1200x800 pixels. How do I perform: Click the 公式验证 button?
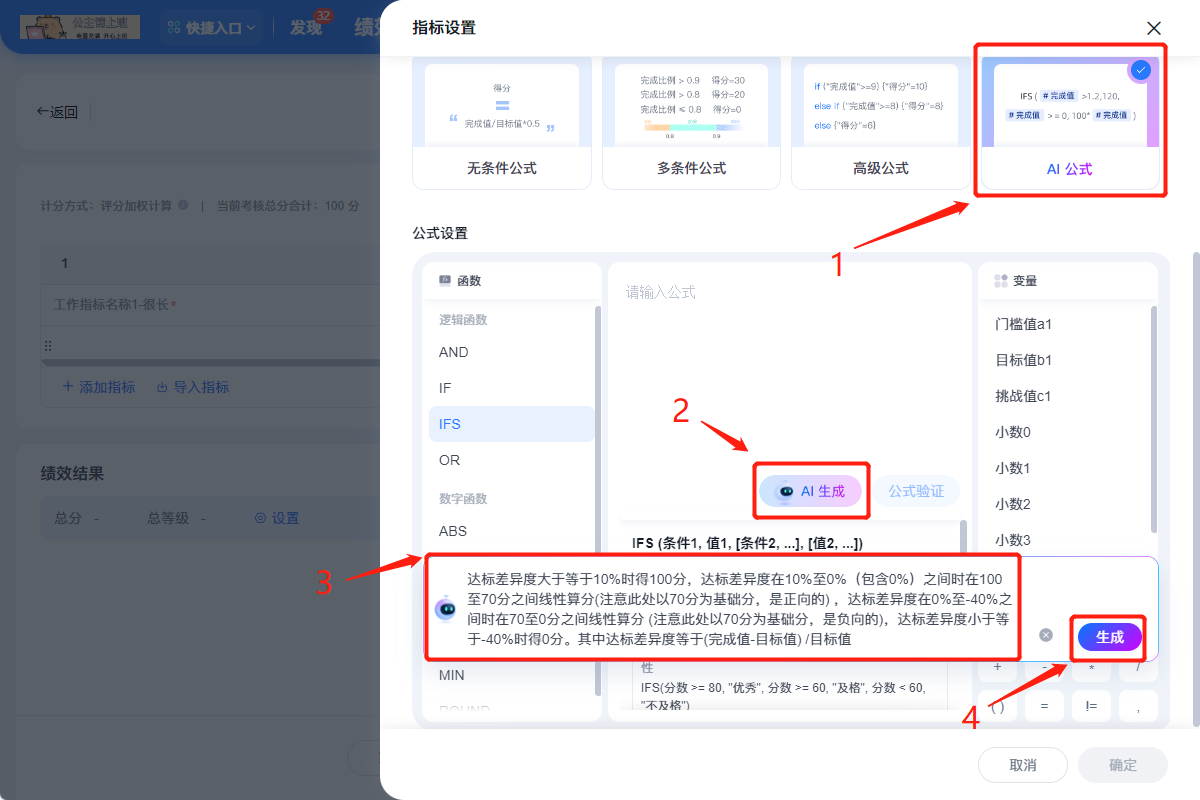pyautogui.click(x=916, y=491)
